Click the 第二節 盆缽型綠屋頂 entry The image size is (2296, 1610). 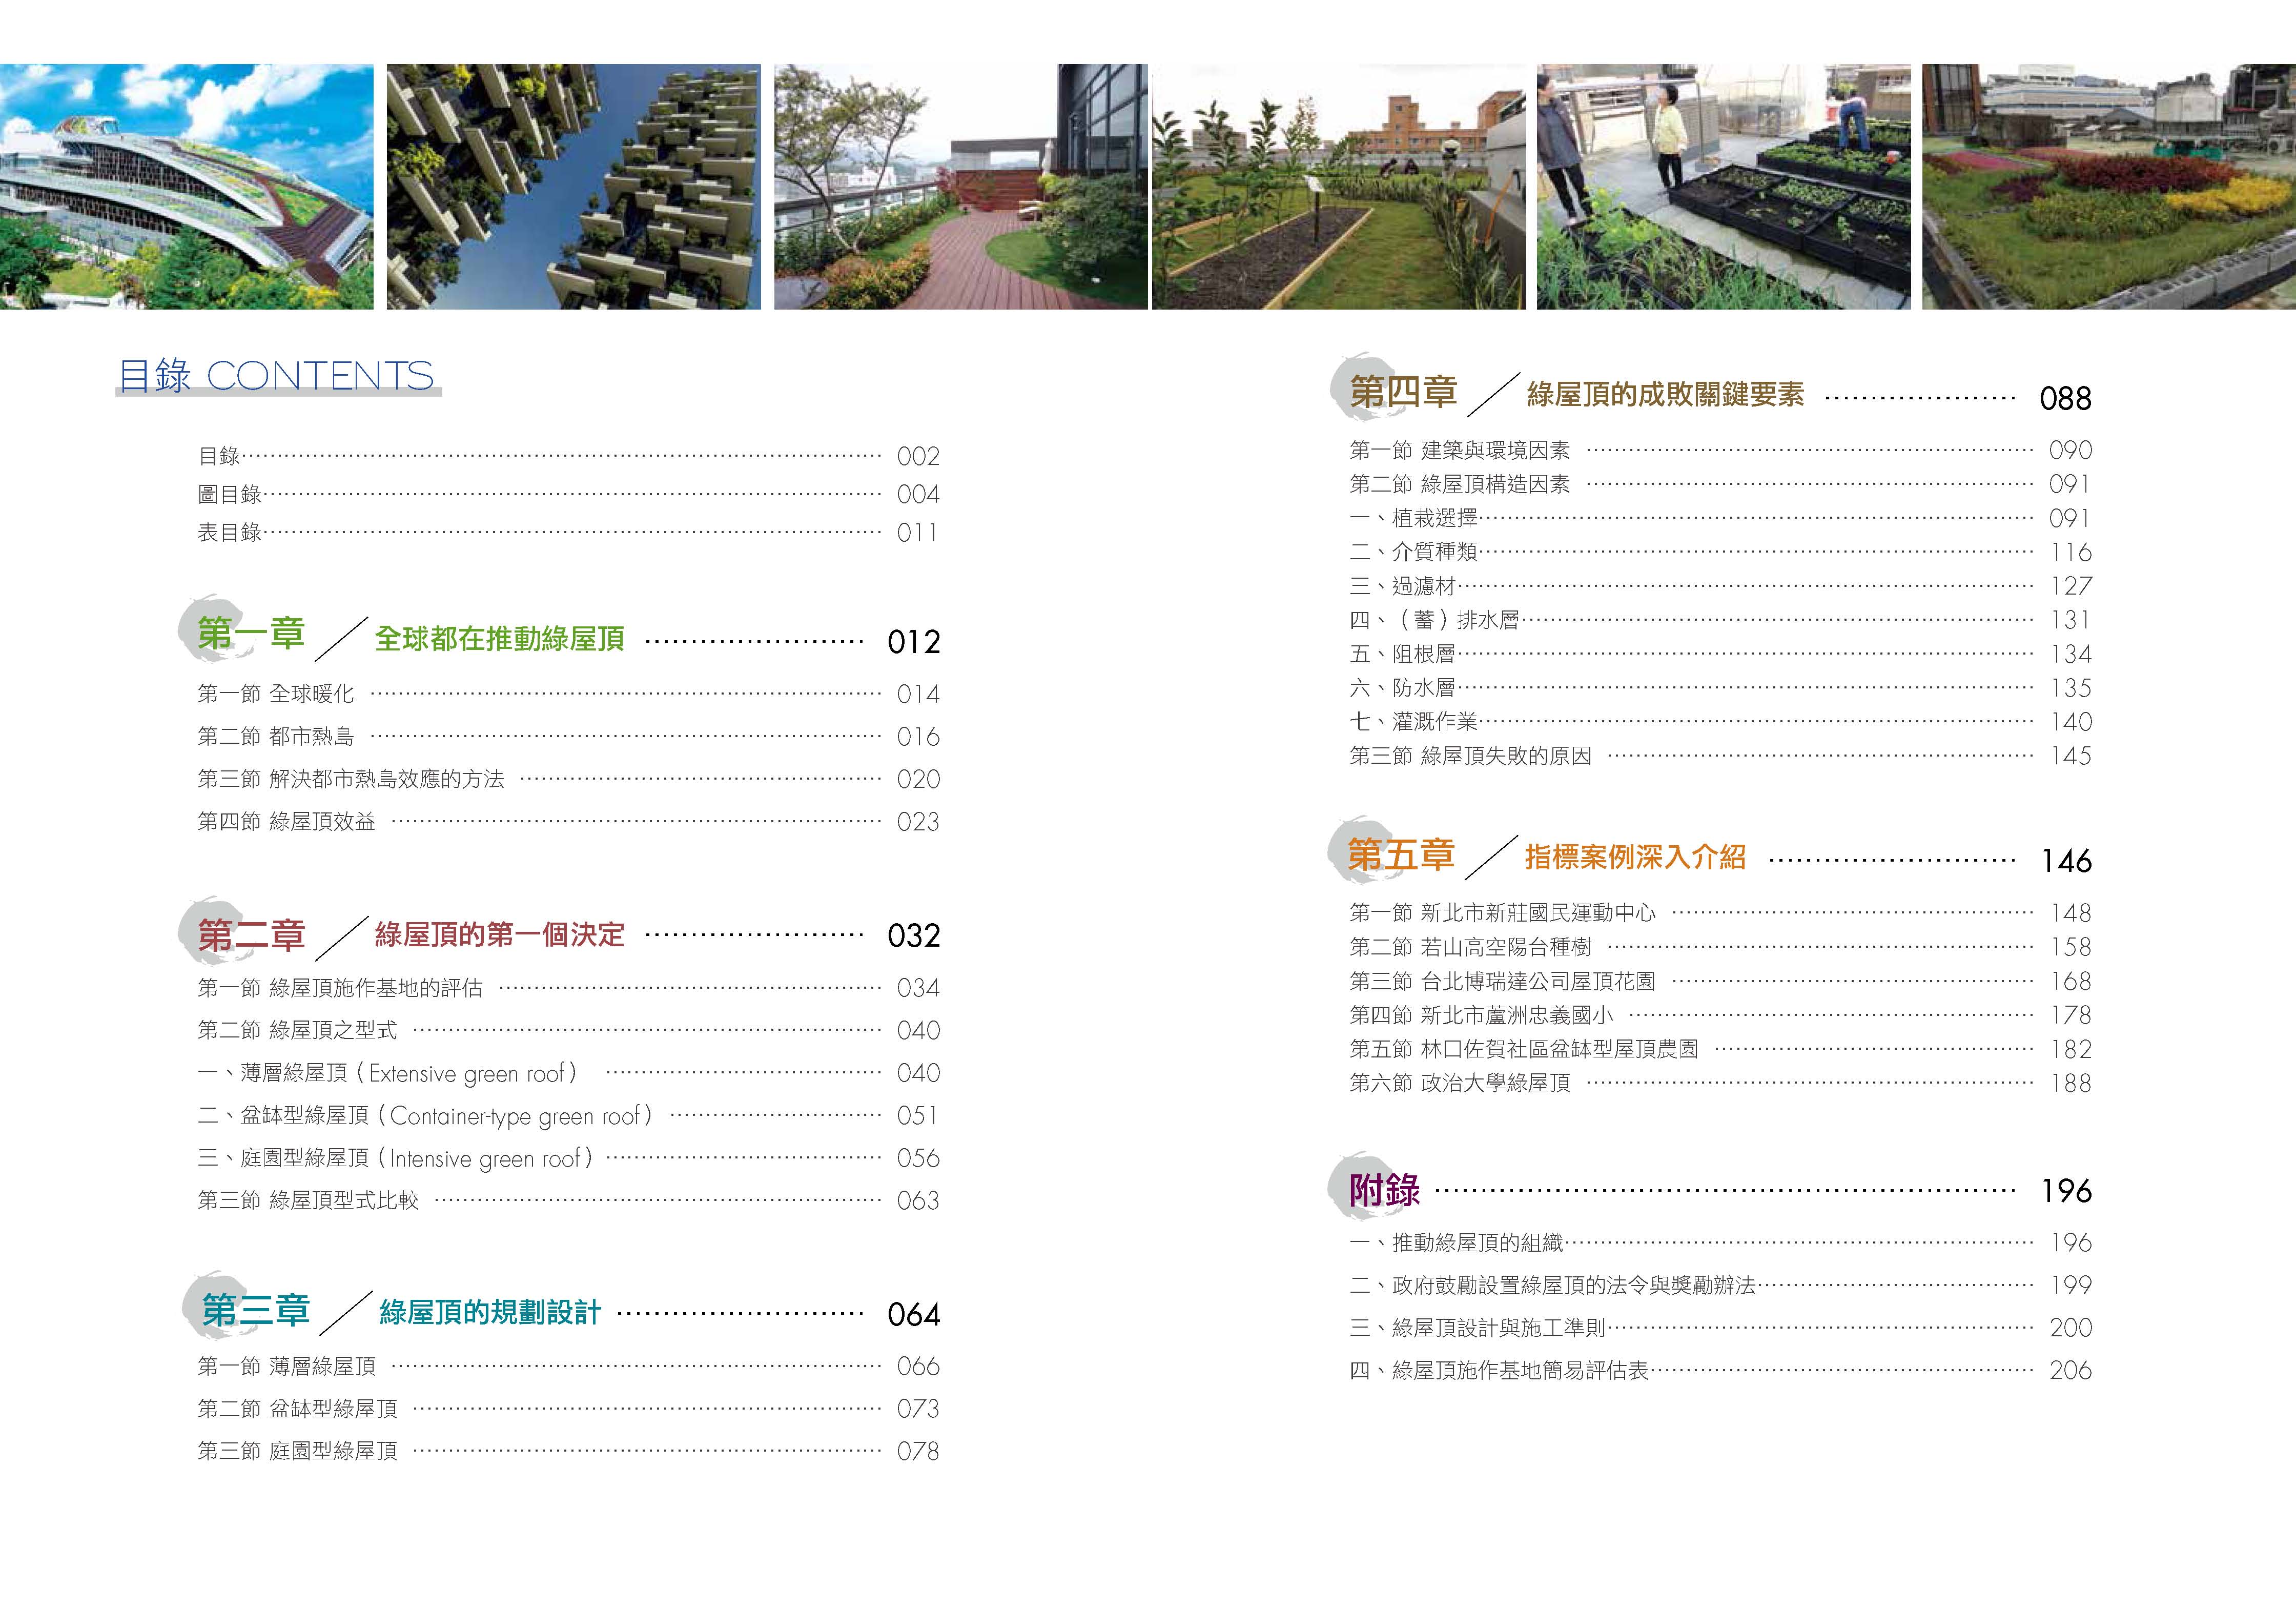click(568, 1409)
